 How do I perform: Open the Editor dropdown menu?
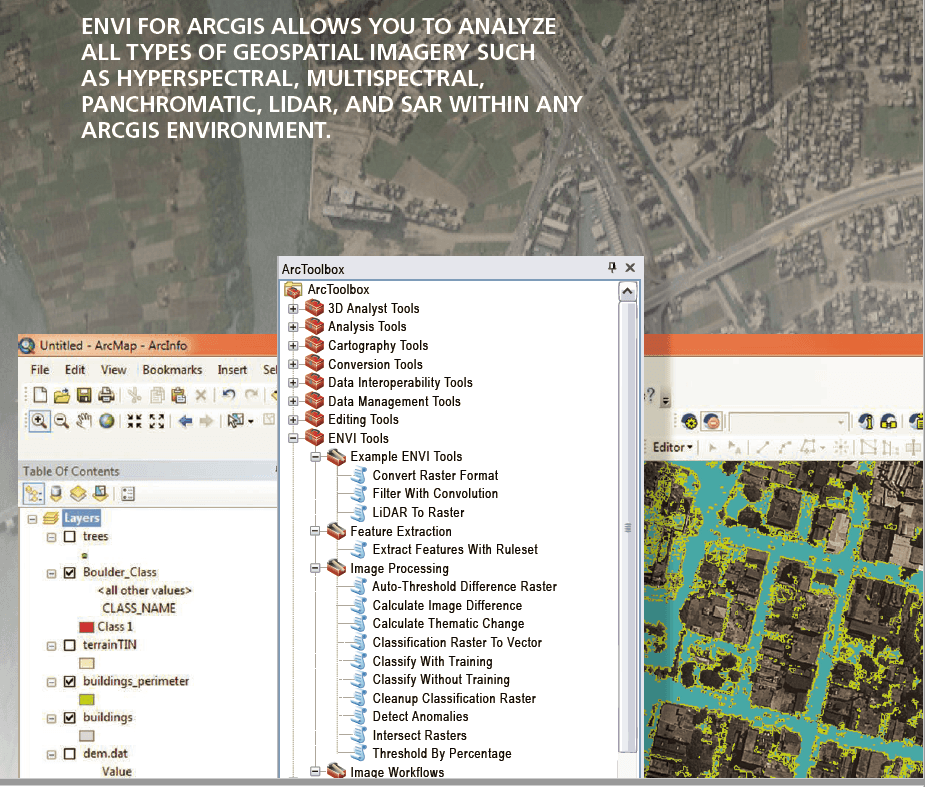point(673,448)
